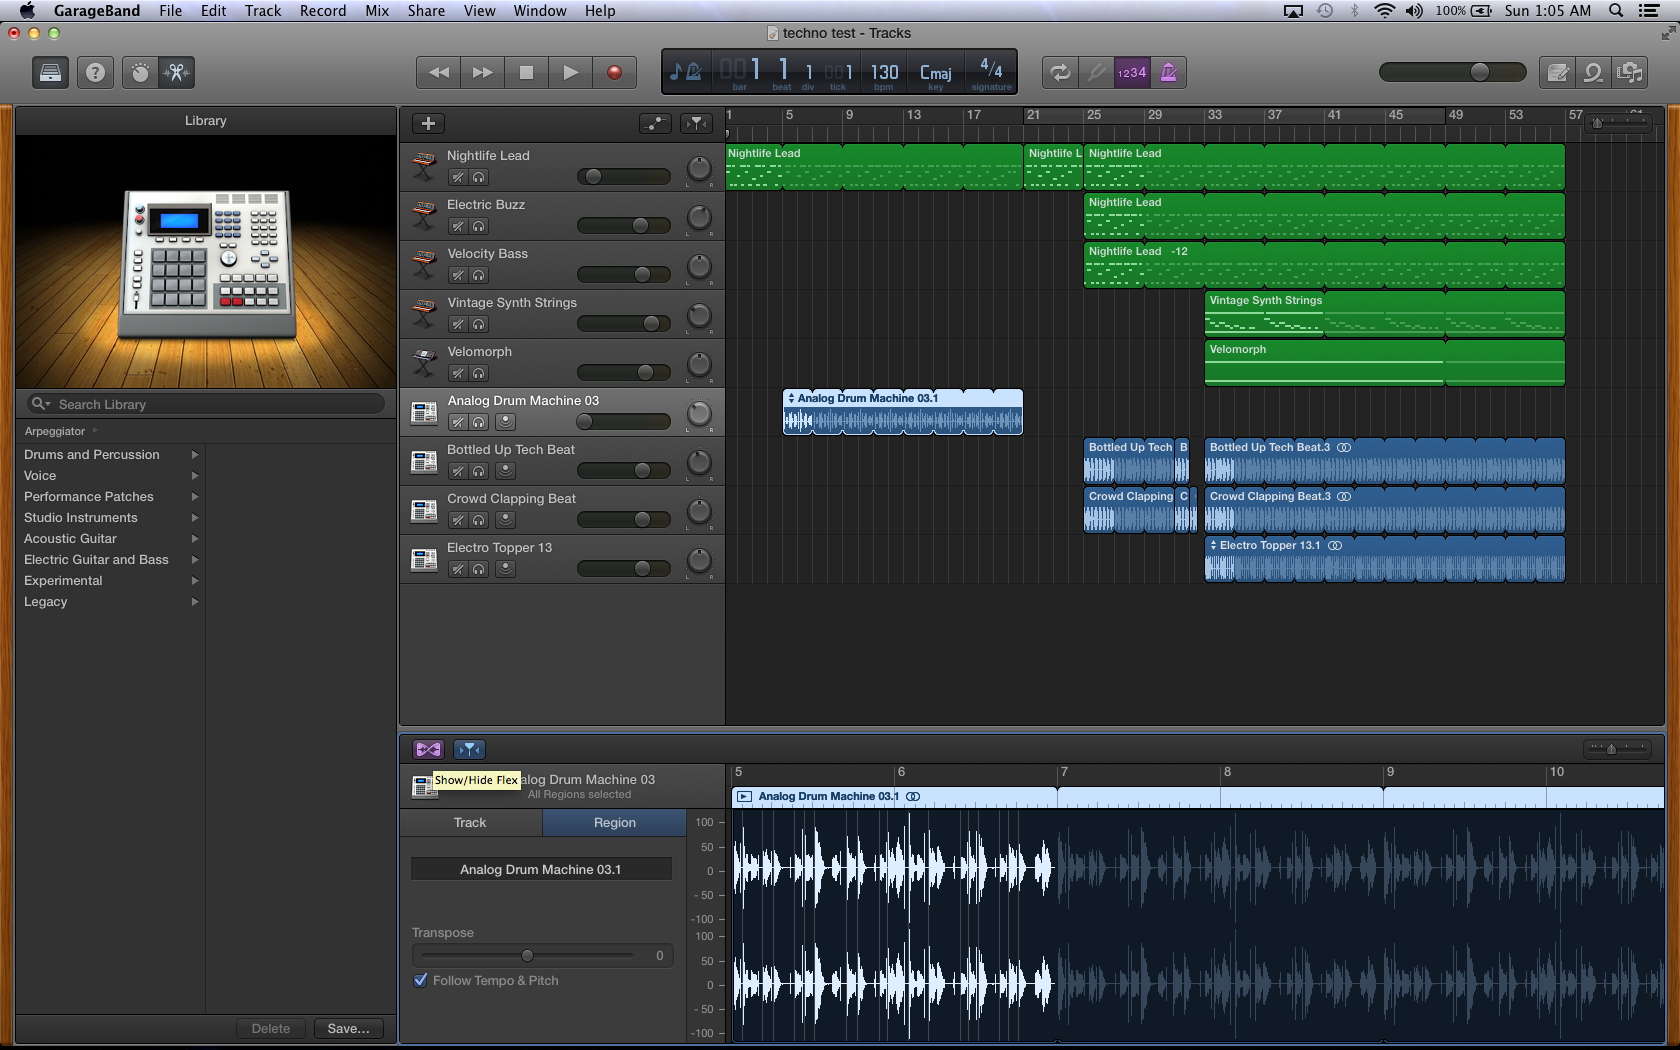Switch to the Region tab in editor

[614, 822]
